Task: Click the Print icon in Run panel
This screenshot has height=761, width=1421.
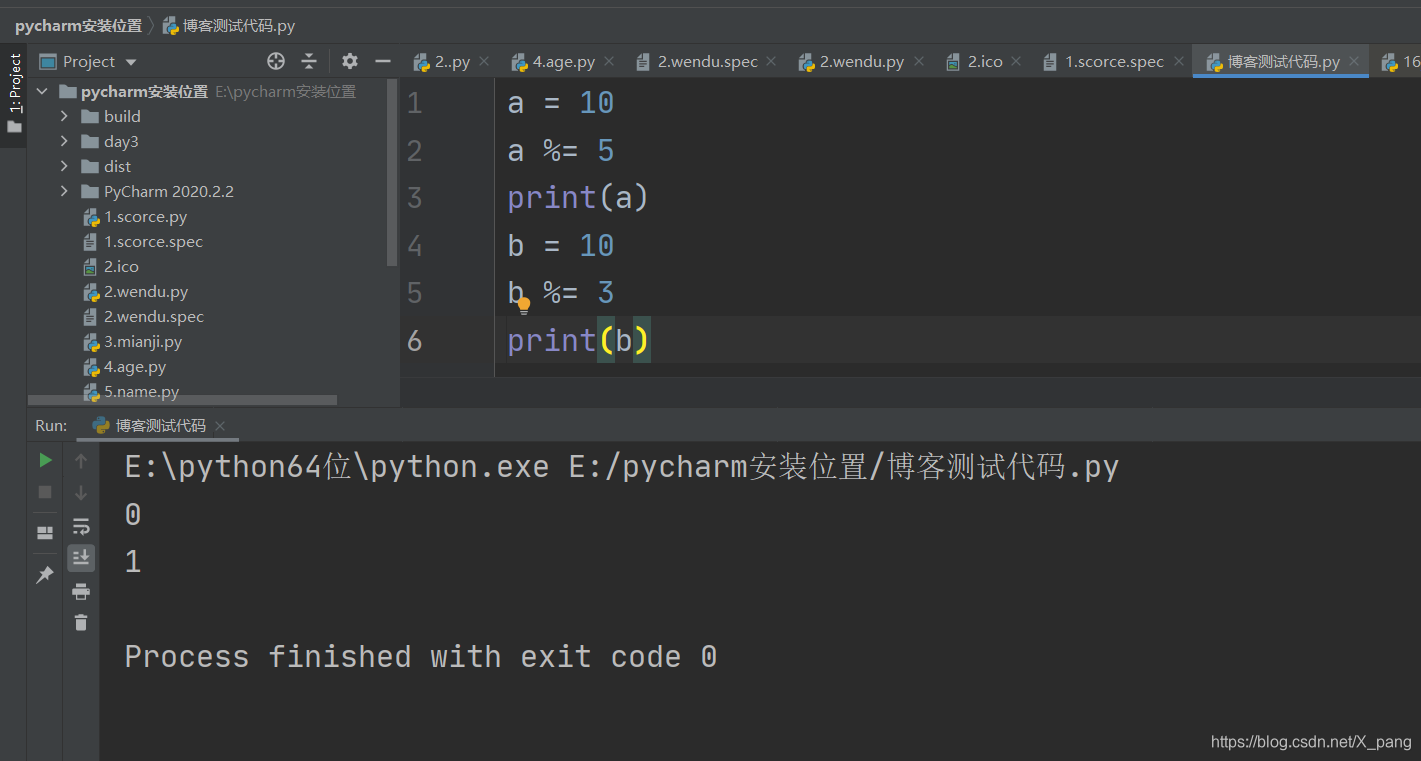Action: click(81, 591)
